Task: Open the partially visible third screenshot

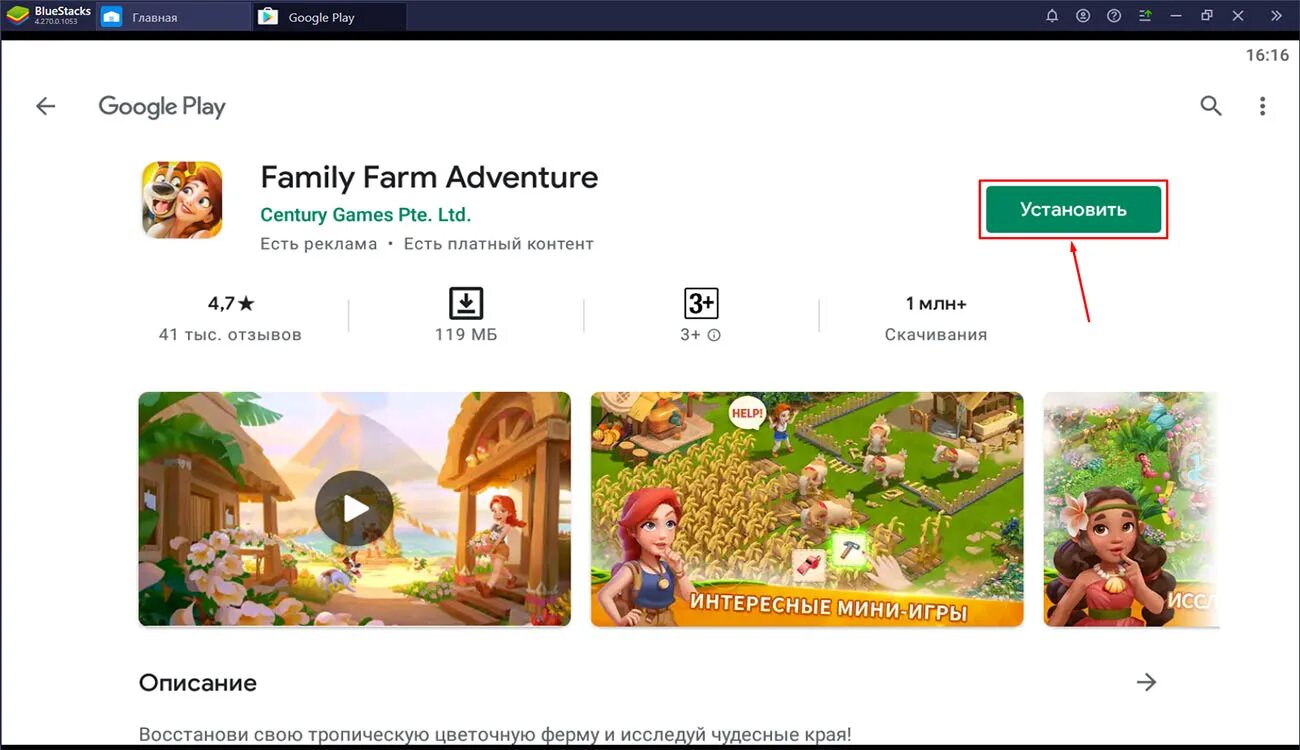Action: pyautogui.click(x=1131, y=509)
